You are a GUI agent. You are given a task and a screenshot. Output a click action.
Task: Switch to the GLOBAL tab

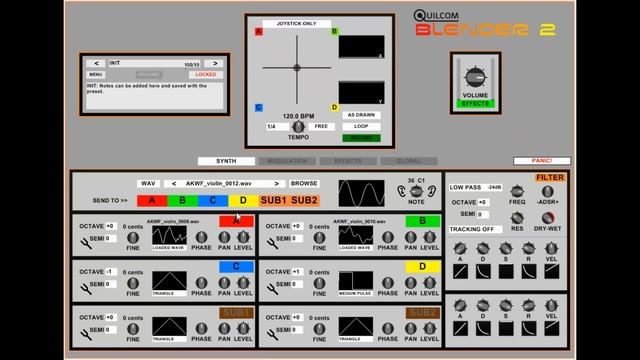coord(409,161)
